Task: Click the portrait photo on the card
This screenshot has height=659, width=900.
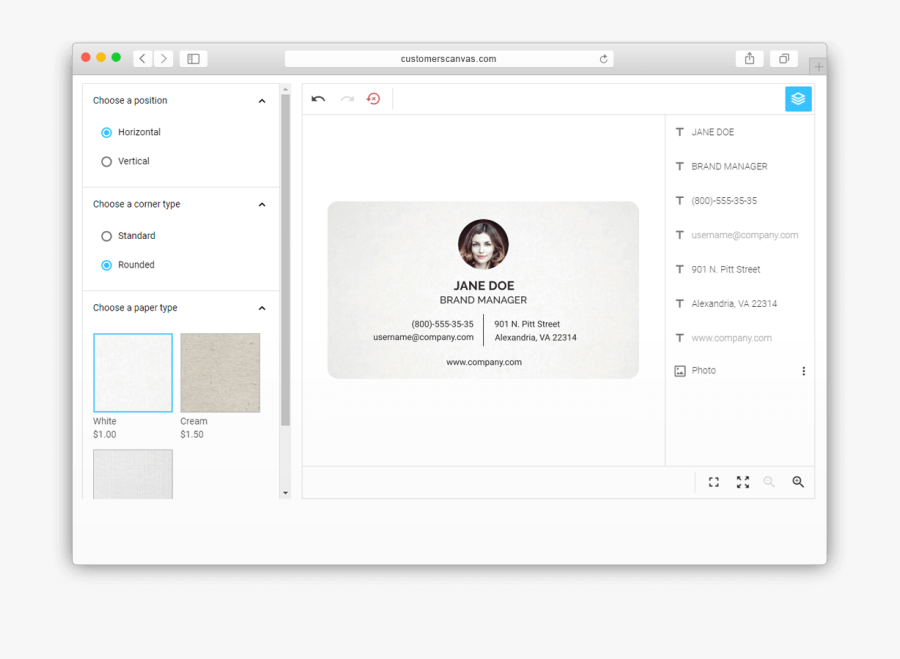Action: (483, 245)
